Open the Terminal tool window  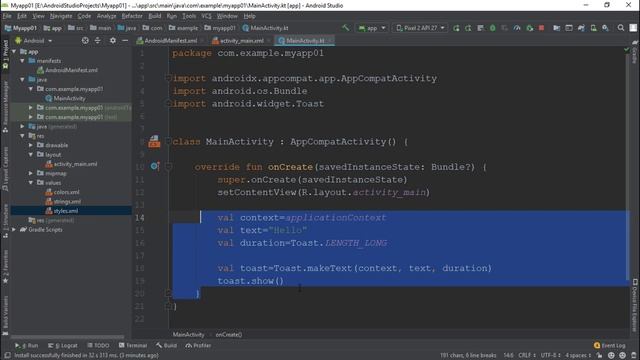(x=133, y=345)
